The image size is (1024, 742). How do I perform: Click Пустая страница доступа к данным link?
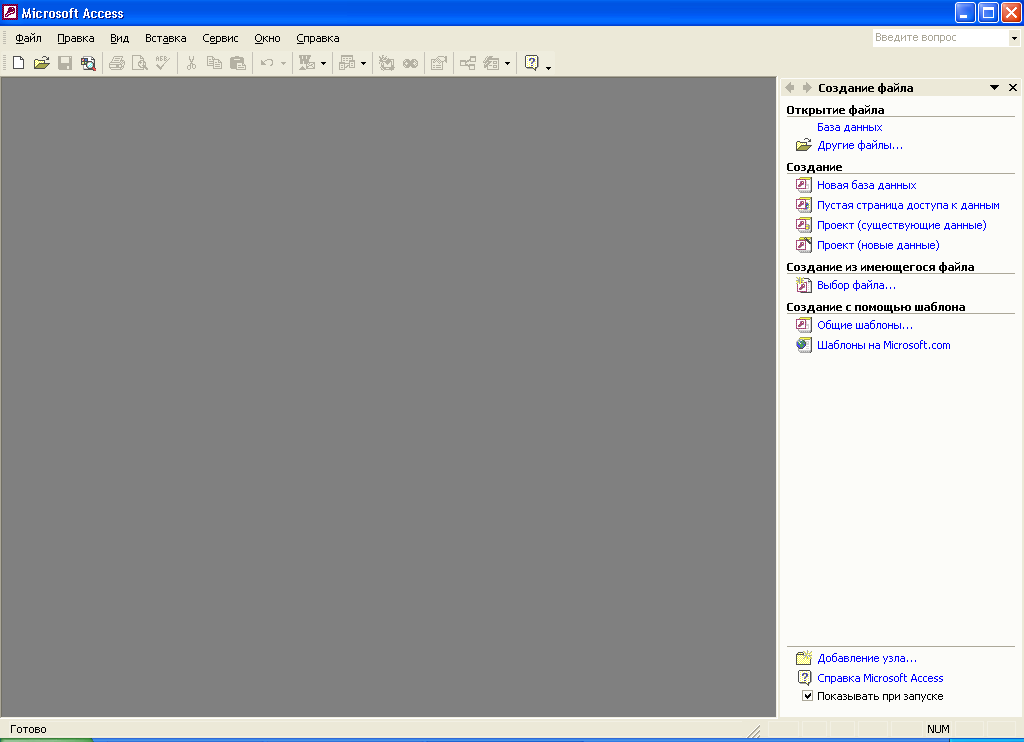click(908, 205)
